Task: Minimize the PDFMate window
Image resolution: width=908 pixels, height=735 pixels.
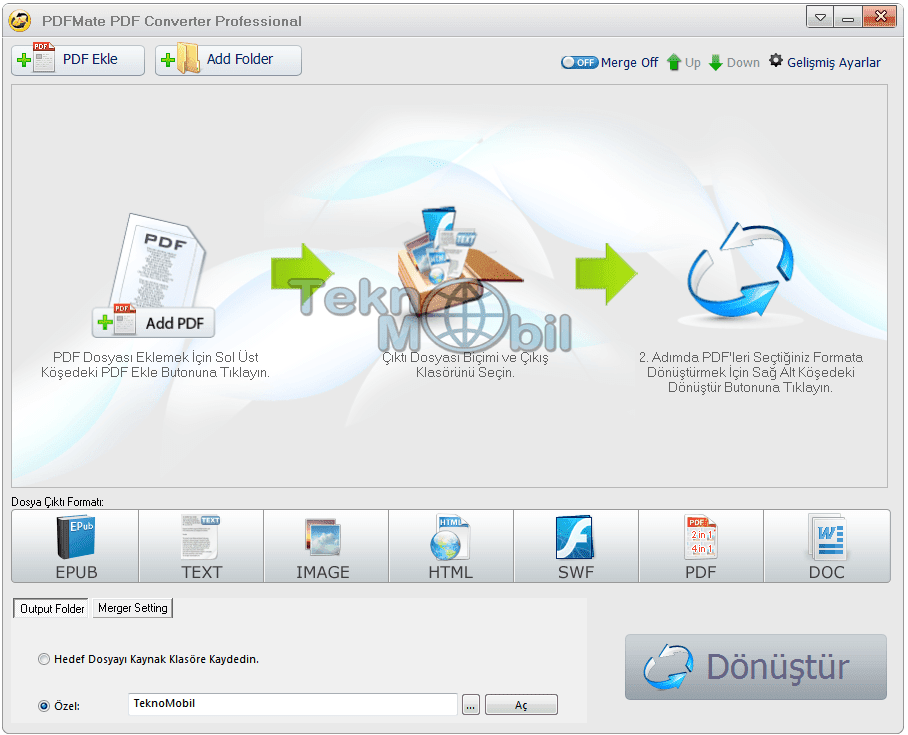Action: coord(848,17)
